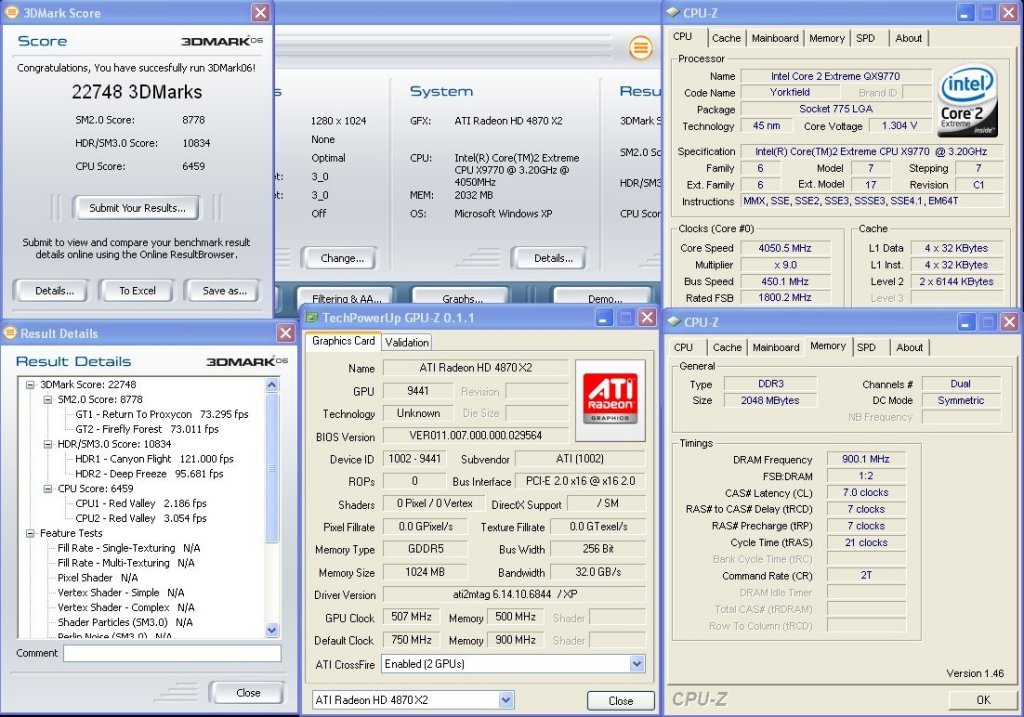This screenshot has width=1024, height=717.
Task: Click the Memory CPU-Z window title icon
Action: (673, 322)
